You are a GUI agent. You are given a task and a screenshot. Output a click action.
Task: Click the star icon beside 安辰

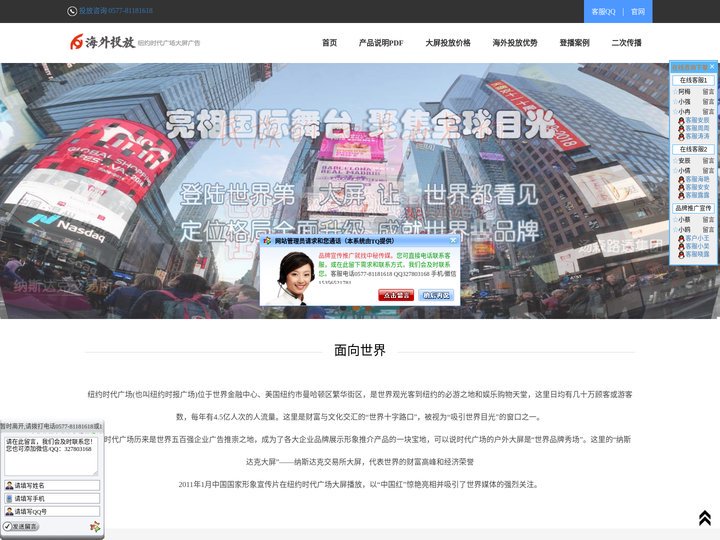coord(675,161)
